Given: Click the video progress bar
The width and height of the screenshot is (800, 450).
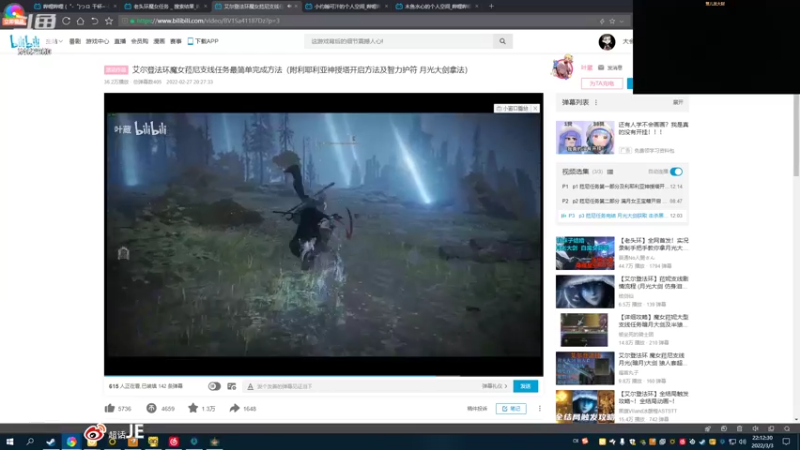Looking at the screenshot, I should click(323, 376).
